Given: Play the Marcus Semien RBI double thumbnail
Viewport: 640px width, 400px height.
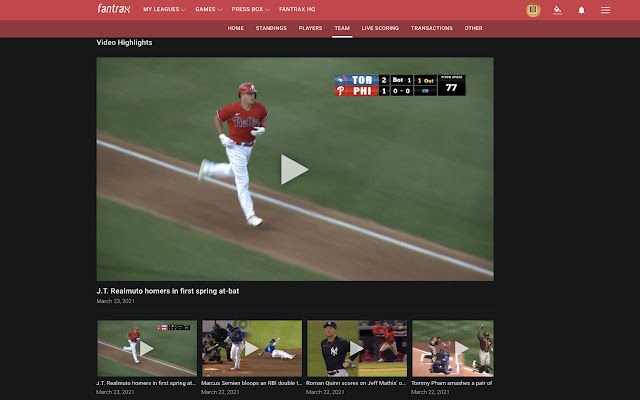Looking at the screenshot, I should 252,348.
